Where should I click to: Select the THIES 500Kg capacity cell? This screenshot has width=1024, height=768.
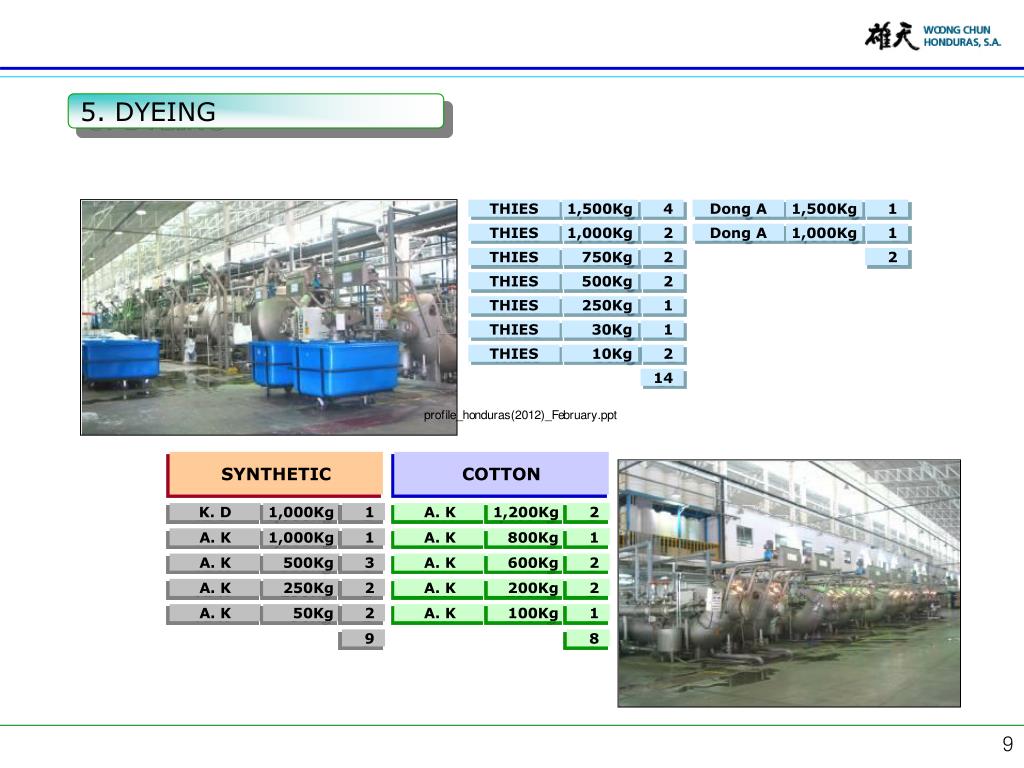[x=600, y=281]
